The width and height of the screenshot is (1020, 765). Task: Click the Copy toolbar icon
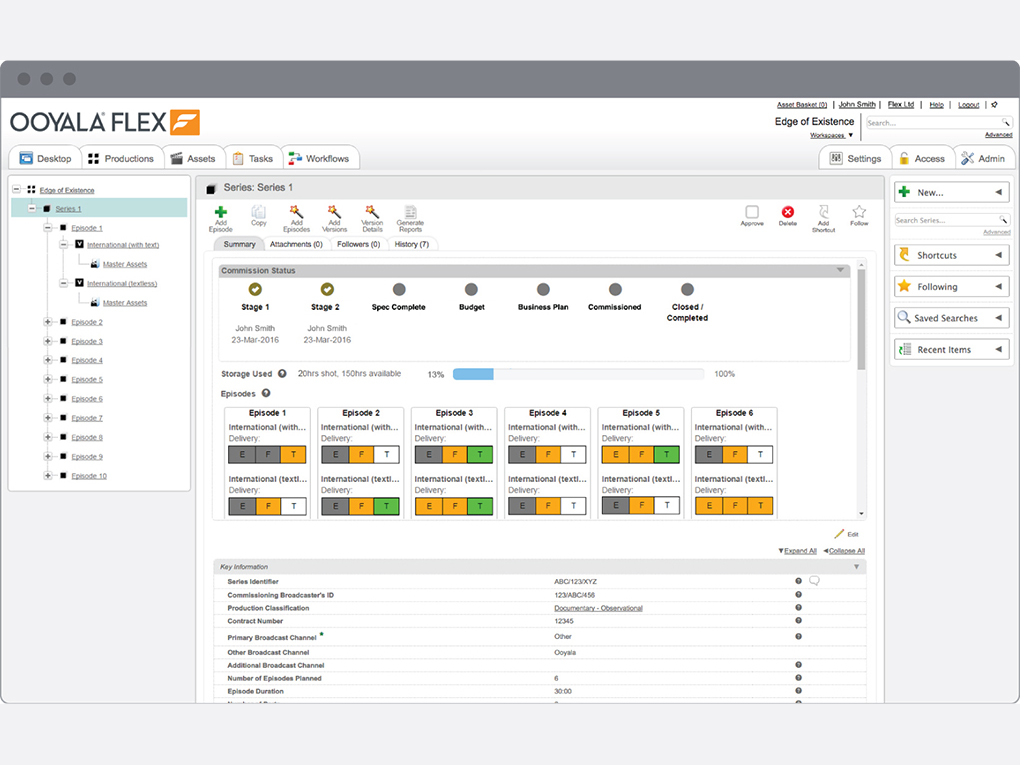(258, 212)
